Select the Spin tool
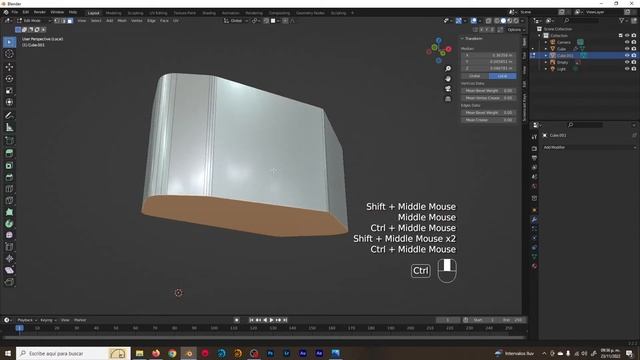 (x=9, y=224)
